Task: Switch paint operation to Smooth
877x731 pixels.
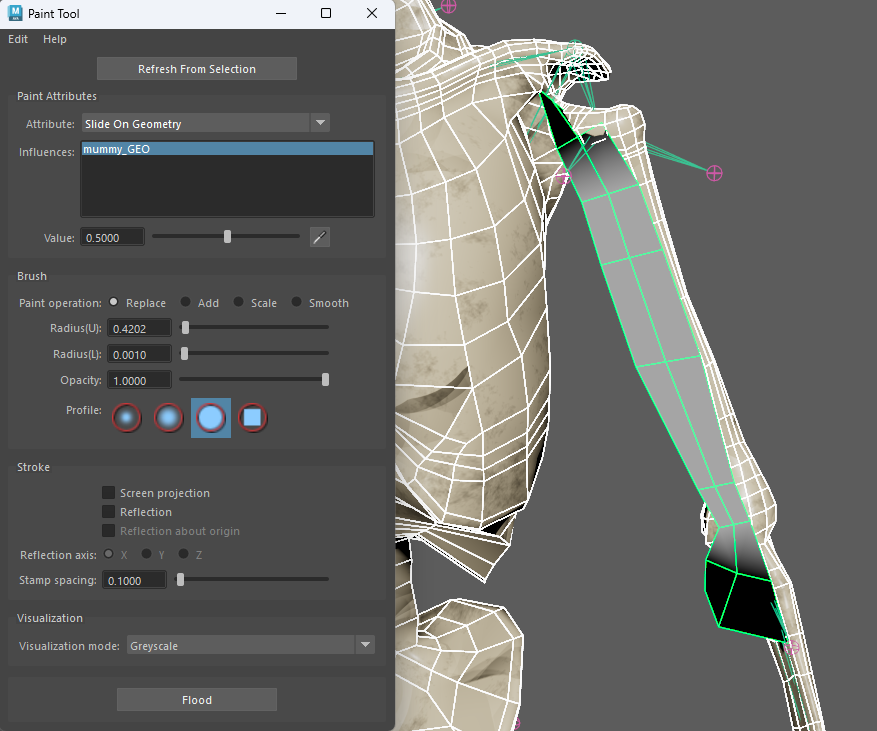Action: [297, 302]
